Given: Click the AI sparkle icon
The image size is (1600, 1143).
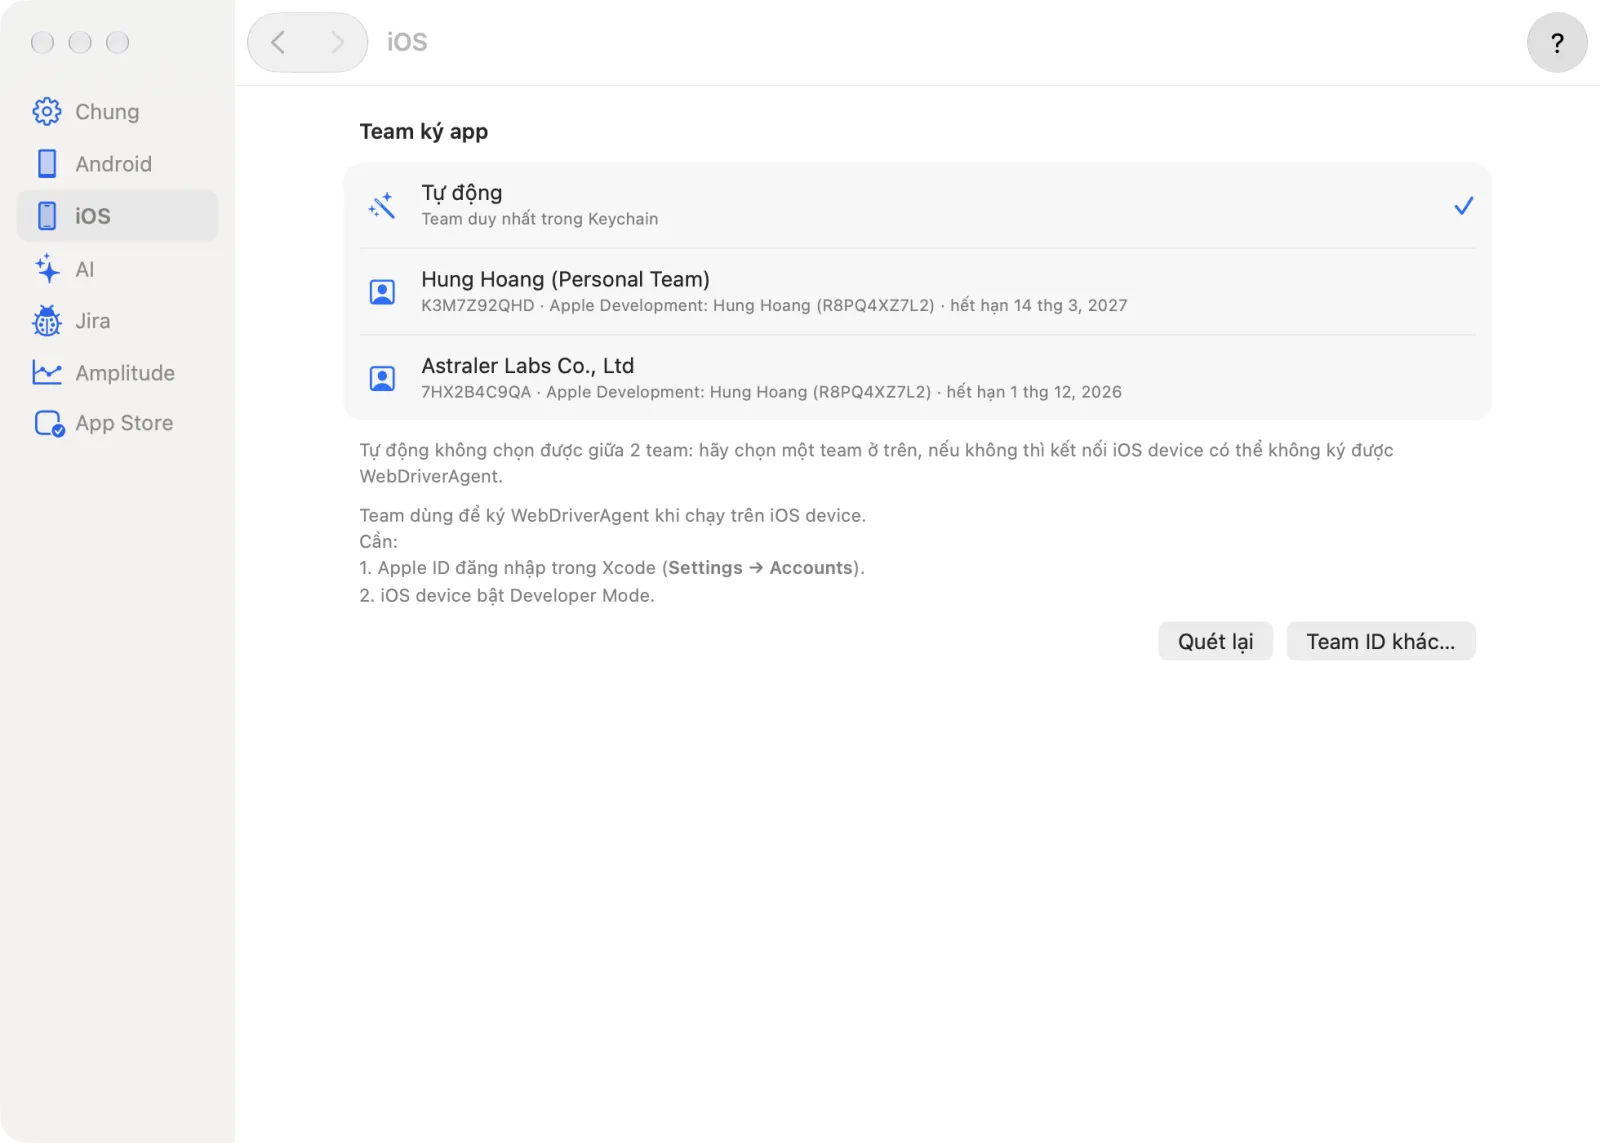Looking at the screenshot, I should pos(47,269).
